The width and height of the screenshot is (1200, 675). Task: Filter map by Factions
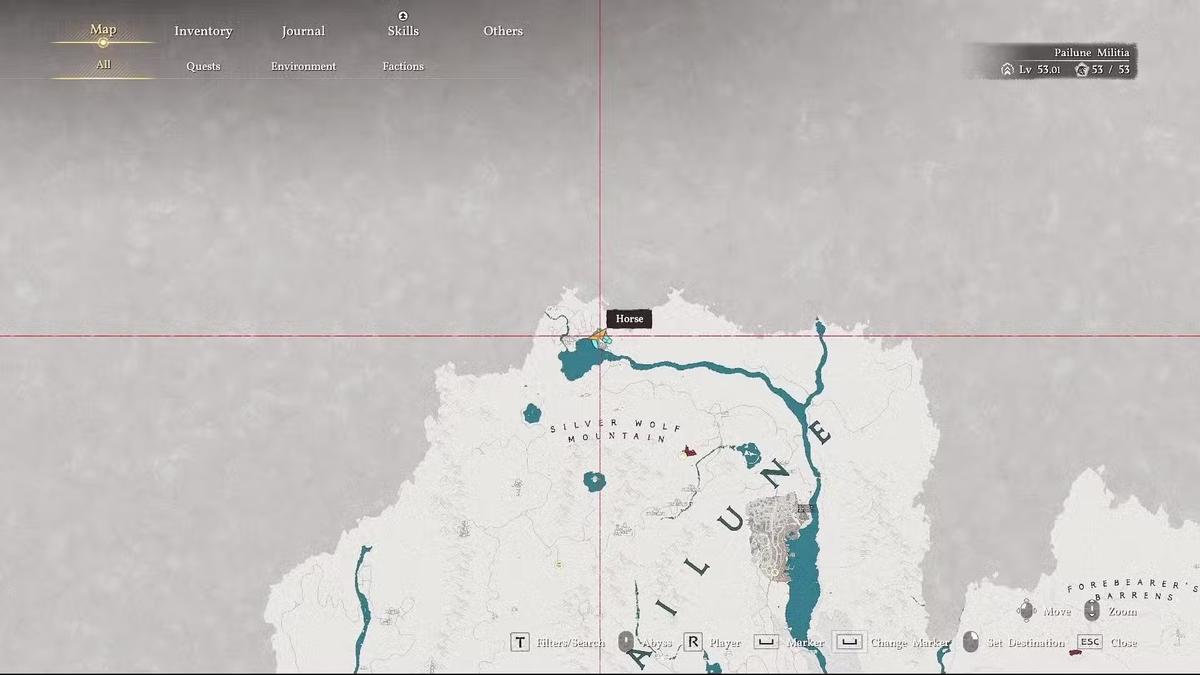[x=403, y=66]
